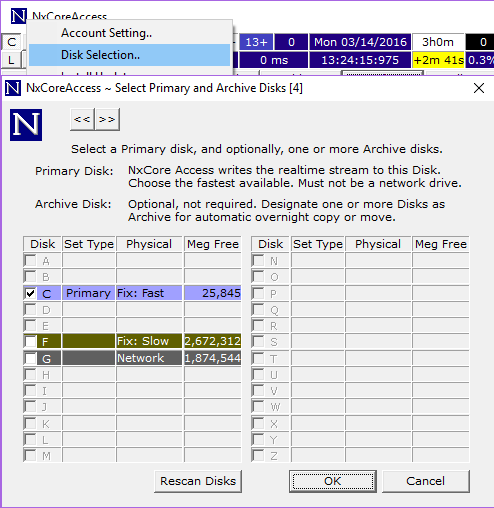
Task: Check the disk F checkbox
Action: pyautogui.click(x=30, y=341)
